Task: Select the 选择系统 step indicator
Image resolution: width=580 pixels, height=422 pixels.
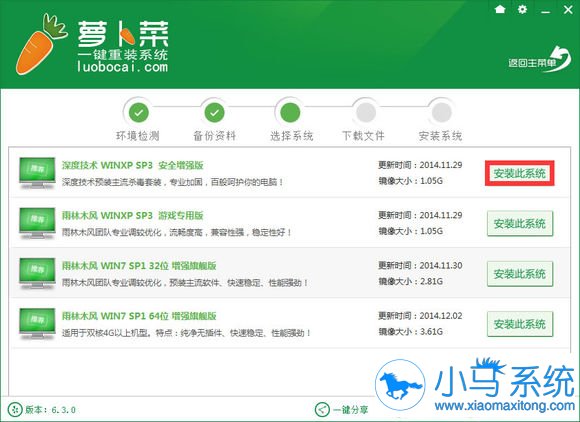Action: (290, 112)
